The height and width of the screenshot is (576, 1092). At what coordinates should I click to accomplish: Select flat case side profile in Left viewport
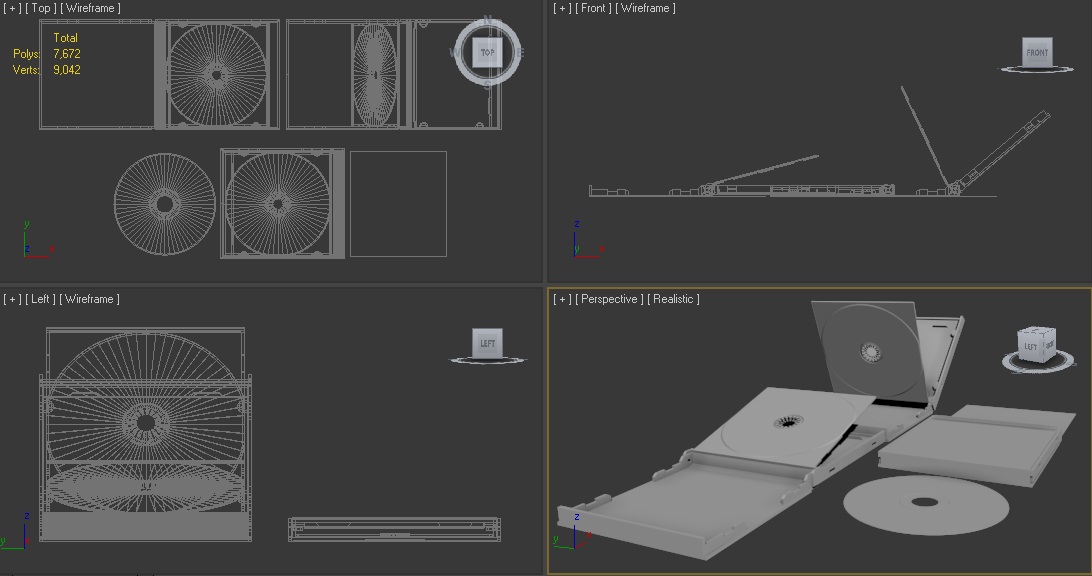click(x=394, y=529)
